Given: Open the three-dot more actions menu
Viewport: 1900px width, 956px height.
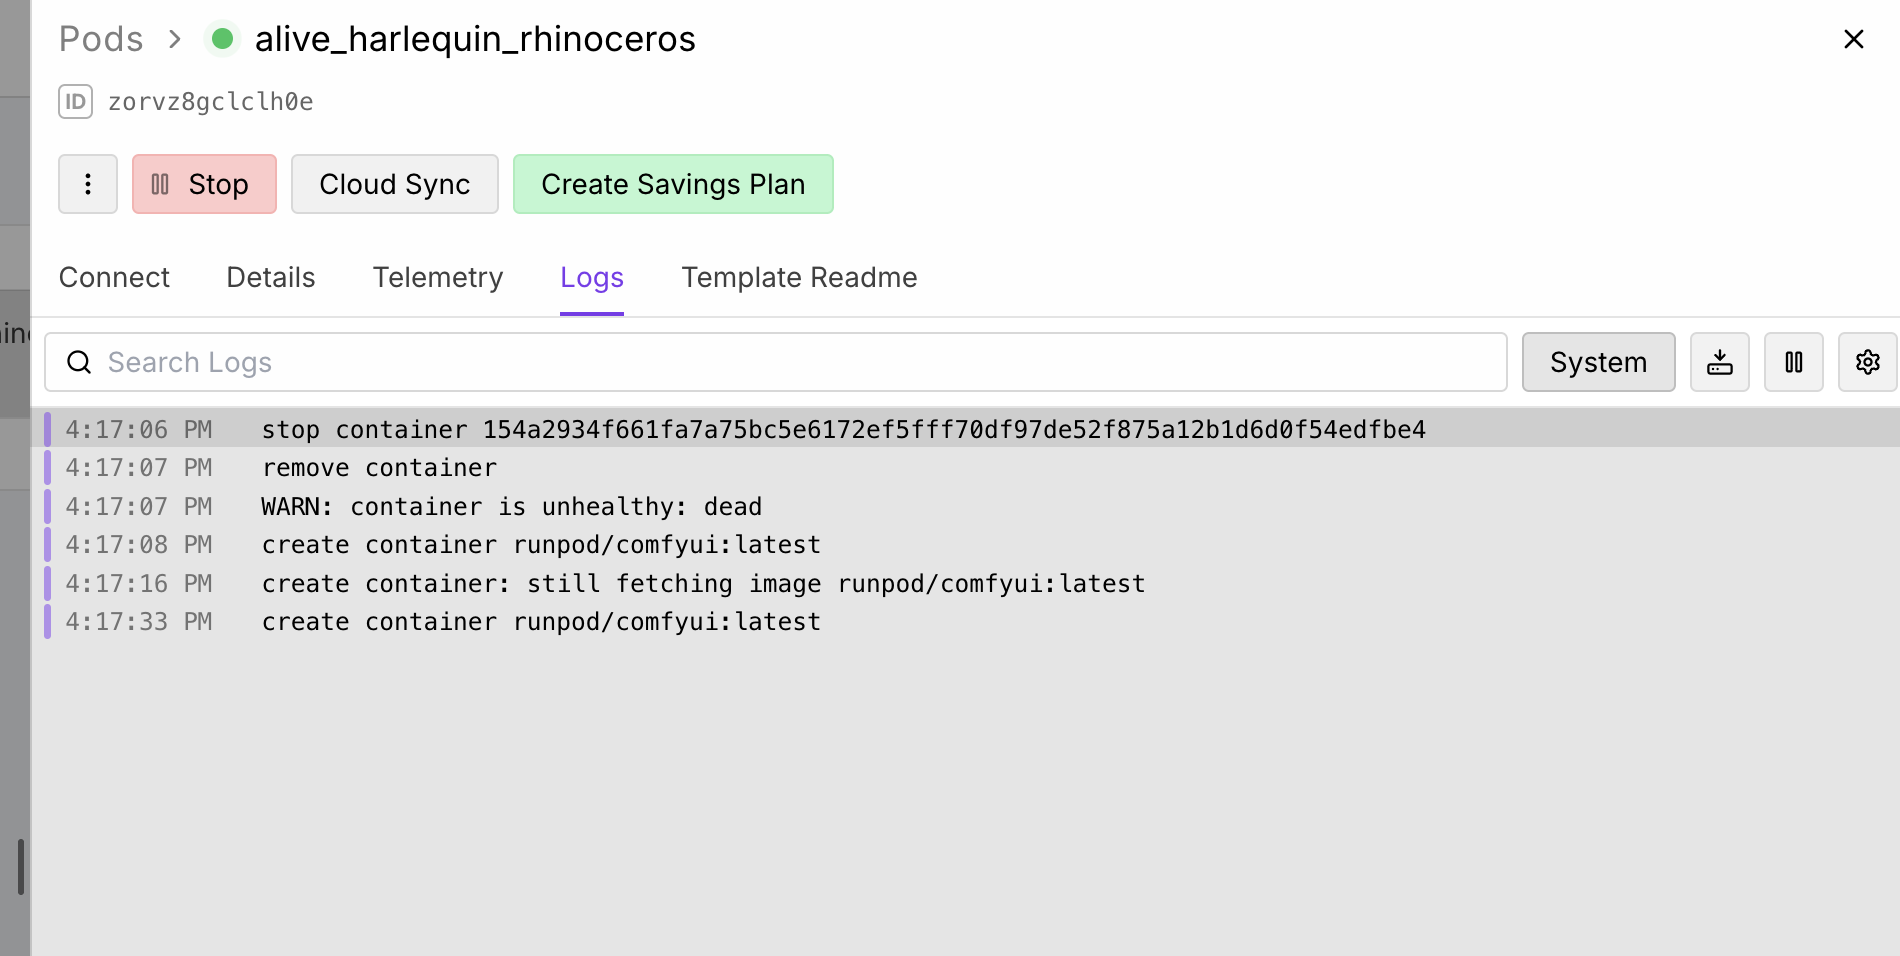Looking at the screenshot, I should point(88,184).
